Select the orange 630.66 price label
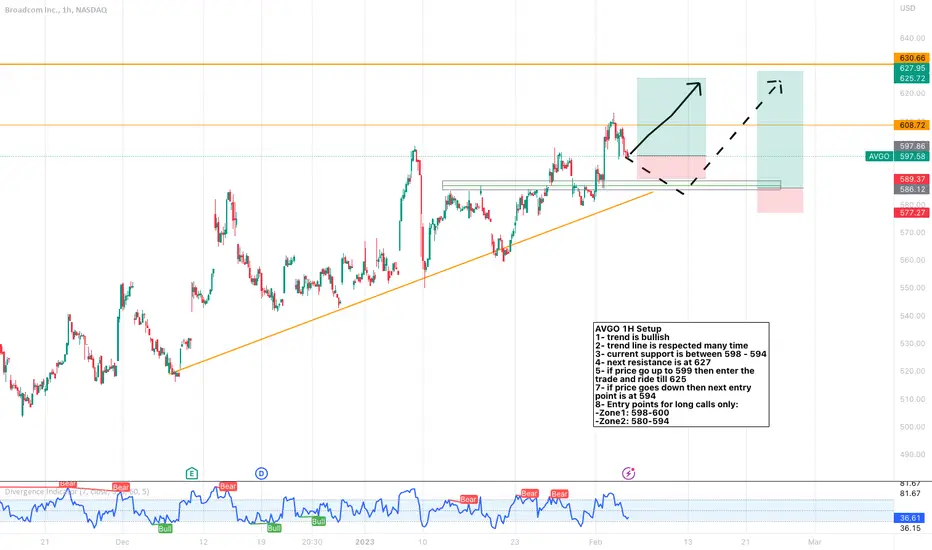 click(x=912, y=58)
